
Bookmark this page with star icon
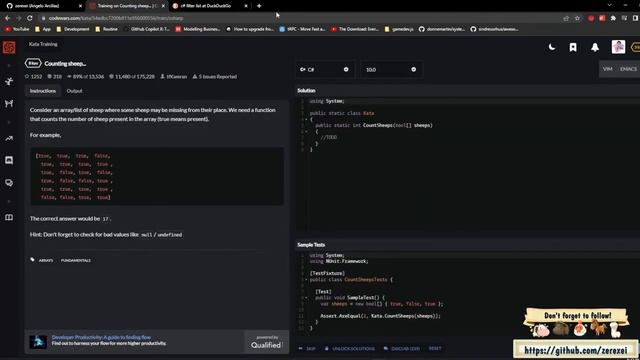coord(577,18)
